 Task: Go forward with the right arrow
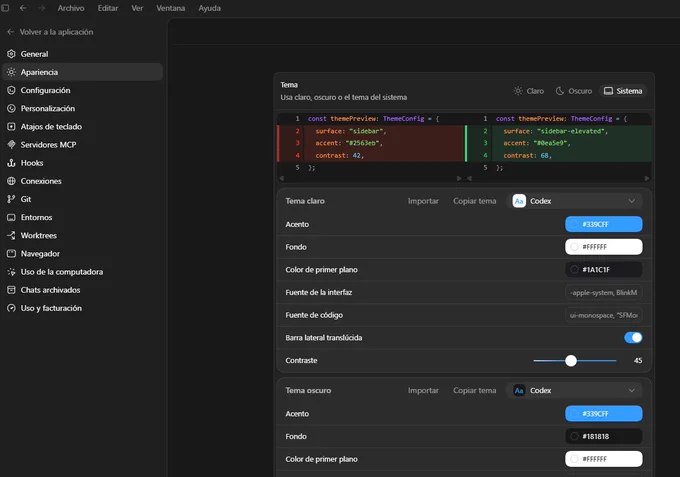(x=41, y=8)
